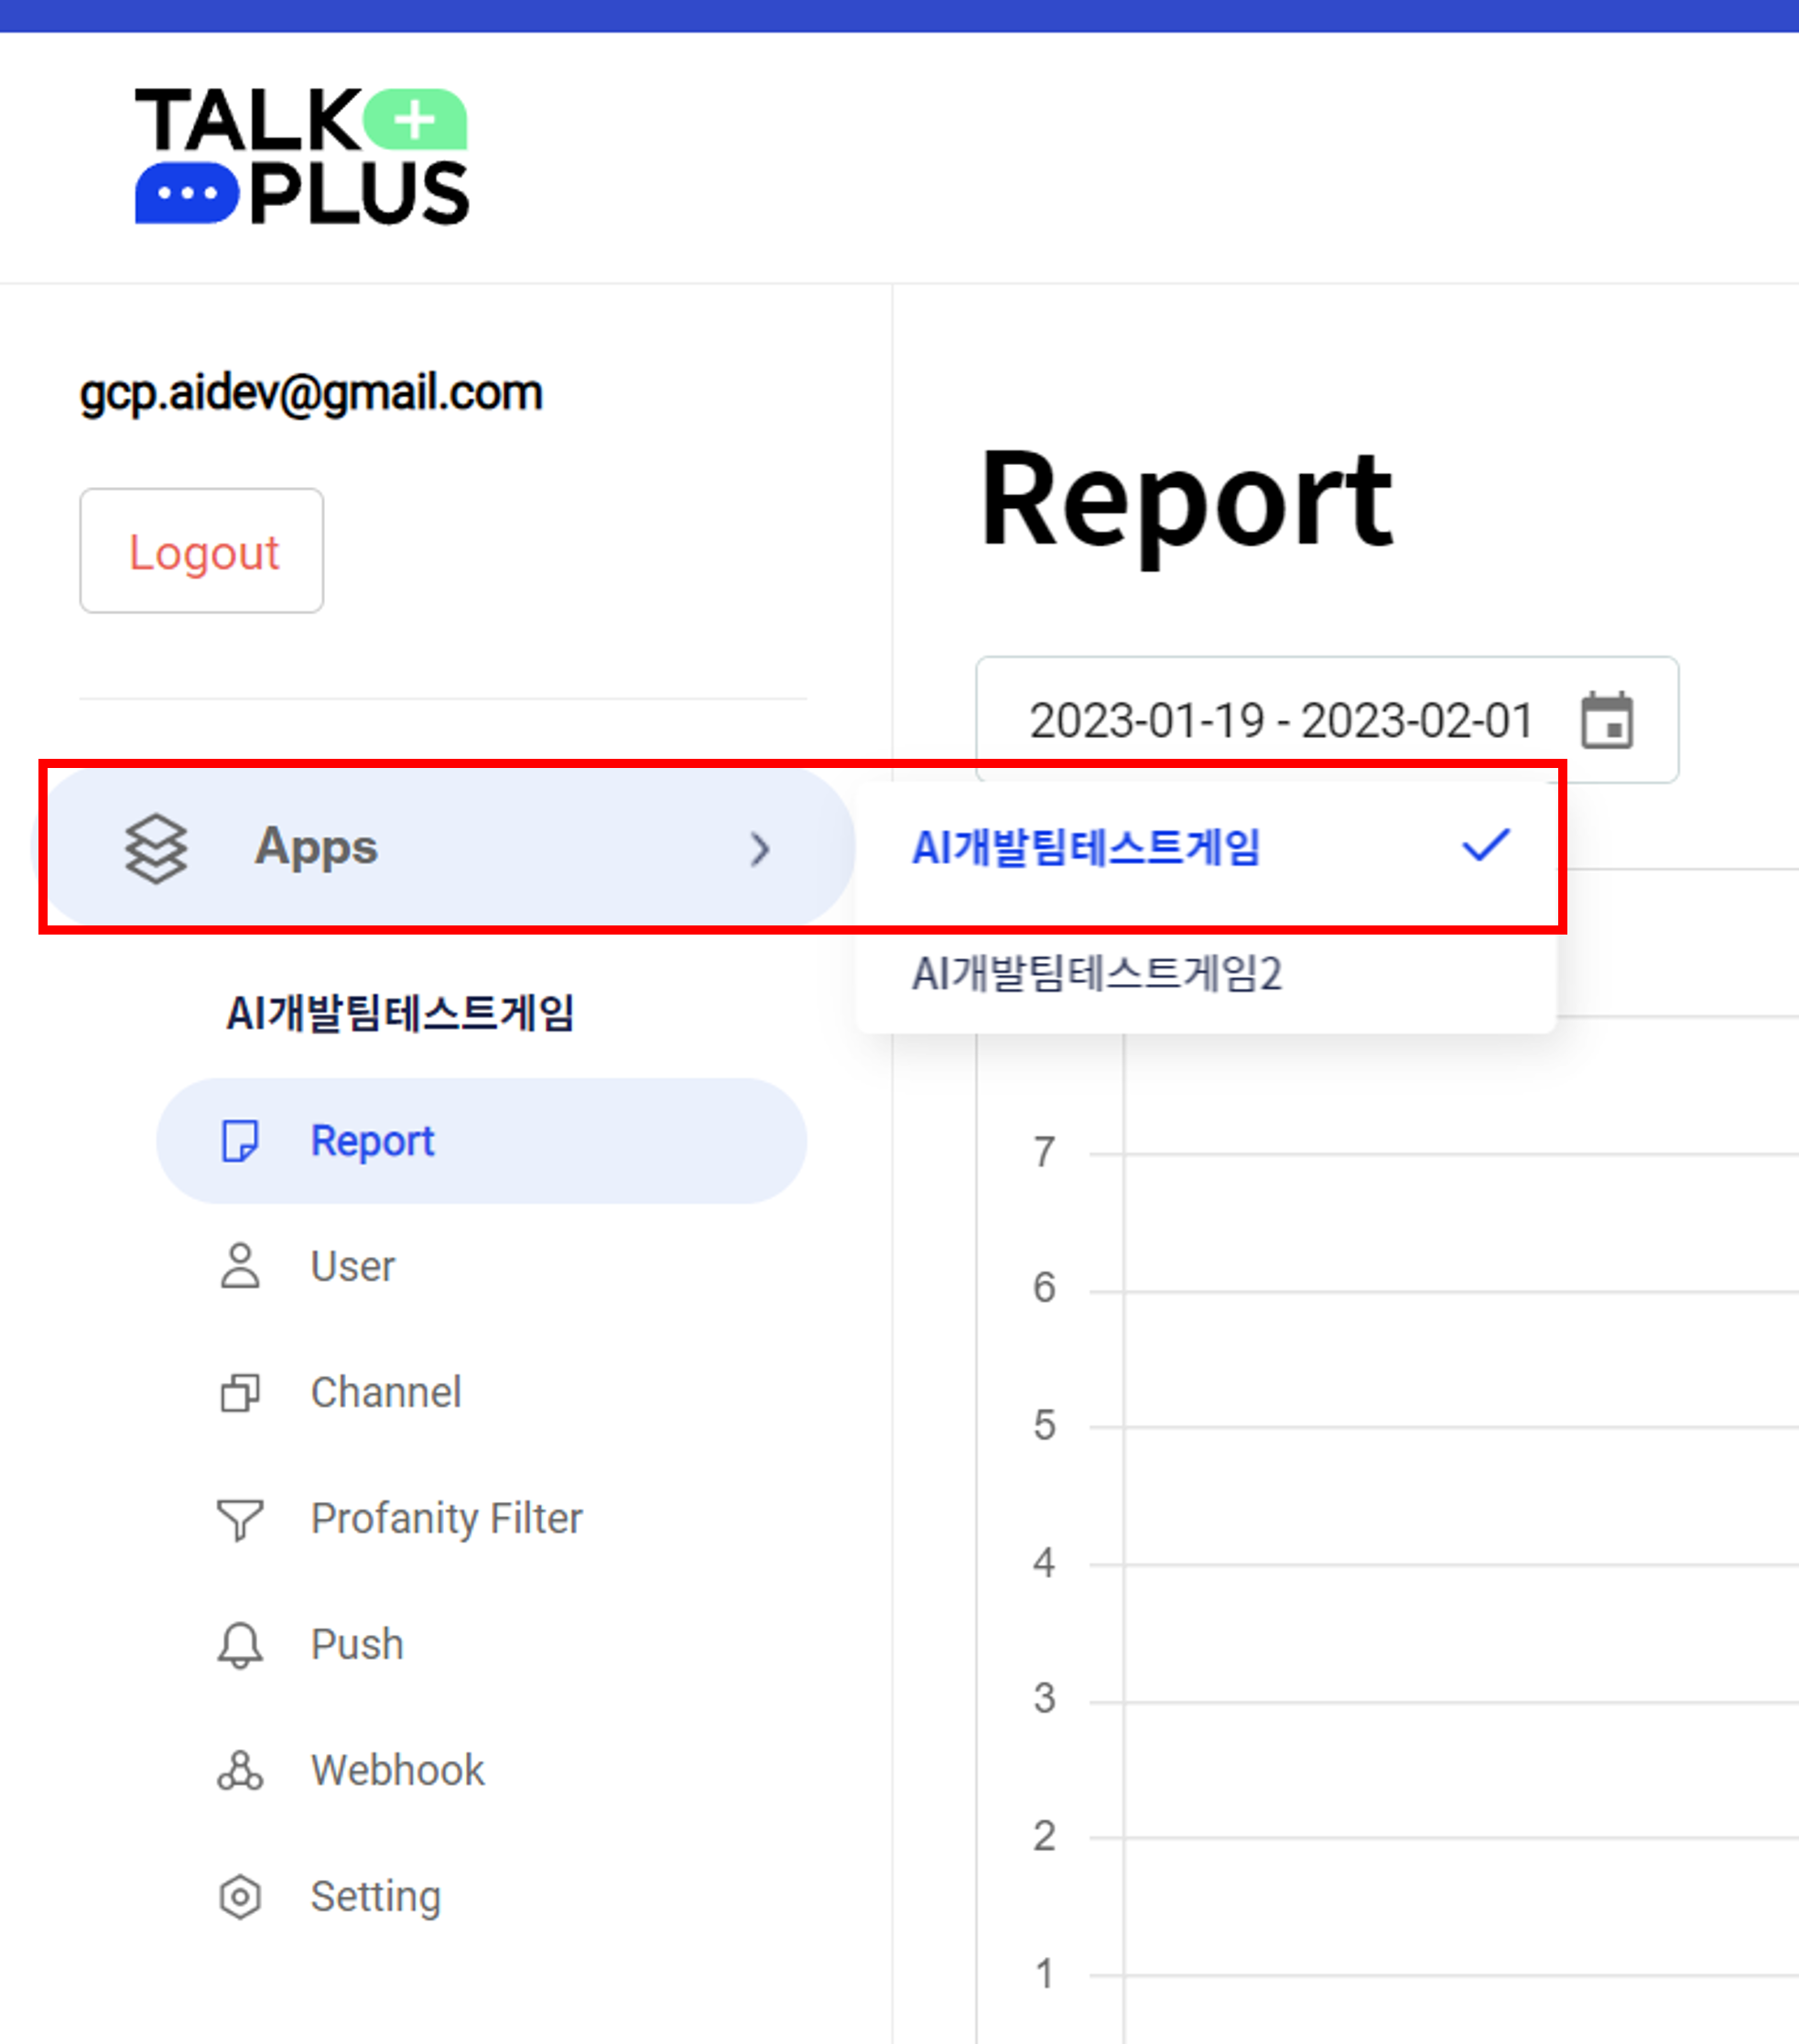
Task: Click the chart axis label 1
Action: click(x=1044, y=1974)
